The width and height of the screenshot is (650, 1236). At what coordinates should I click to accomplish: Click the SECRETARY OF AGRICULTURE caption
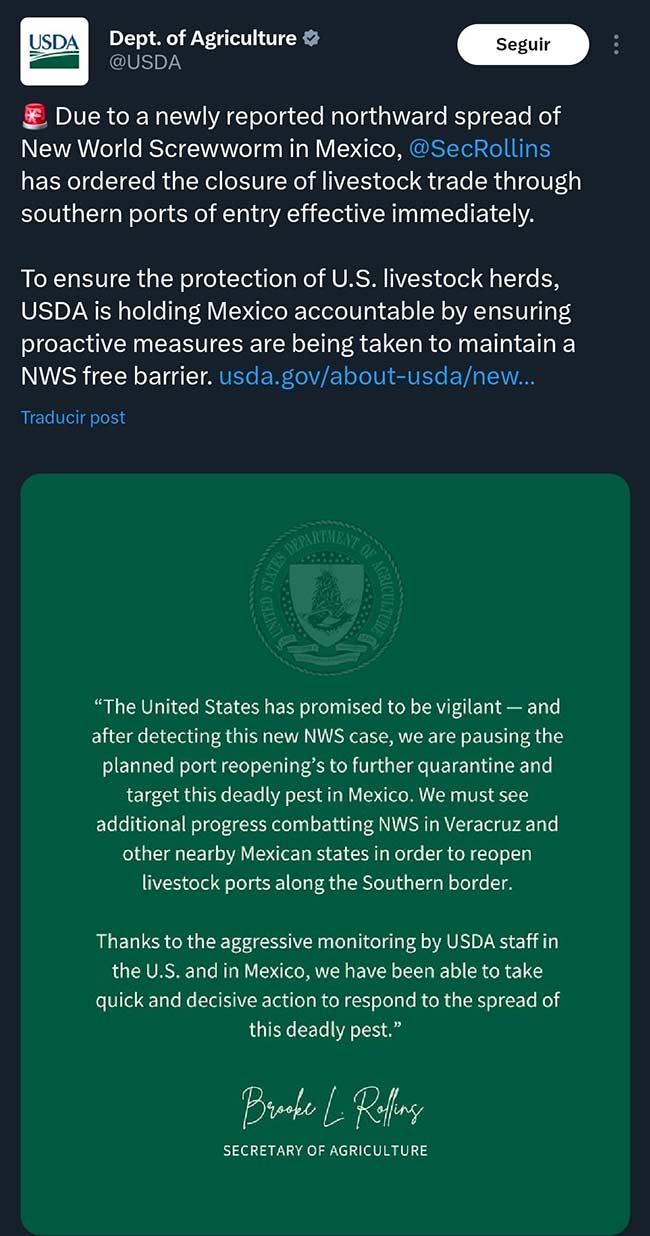pos(325,1150)
